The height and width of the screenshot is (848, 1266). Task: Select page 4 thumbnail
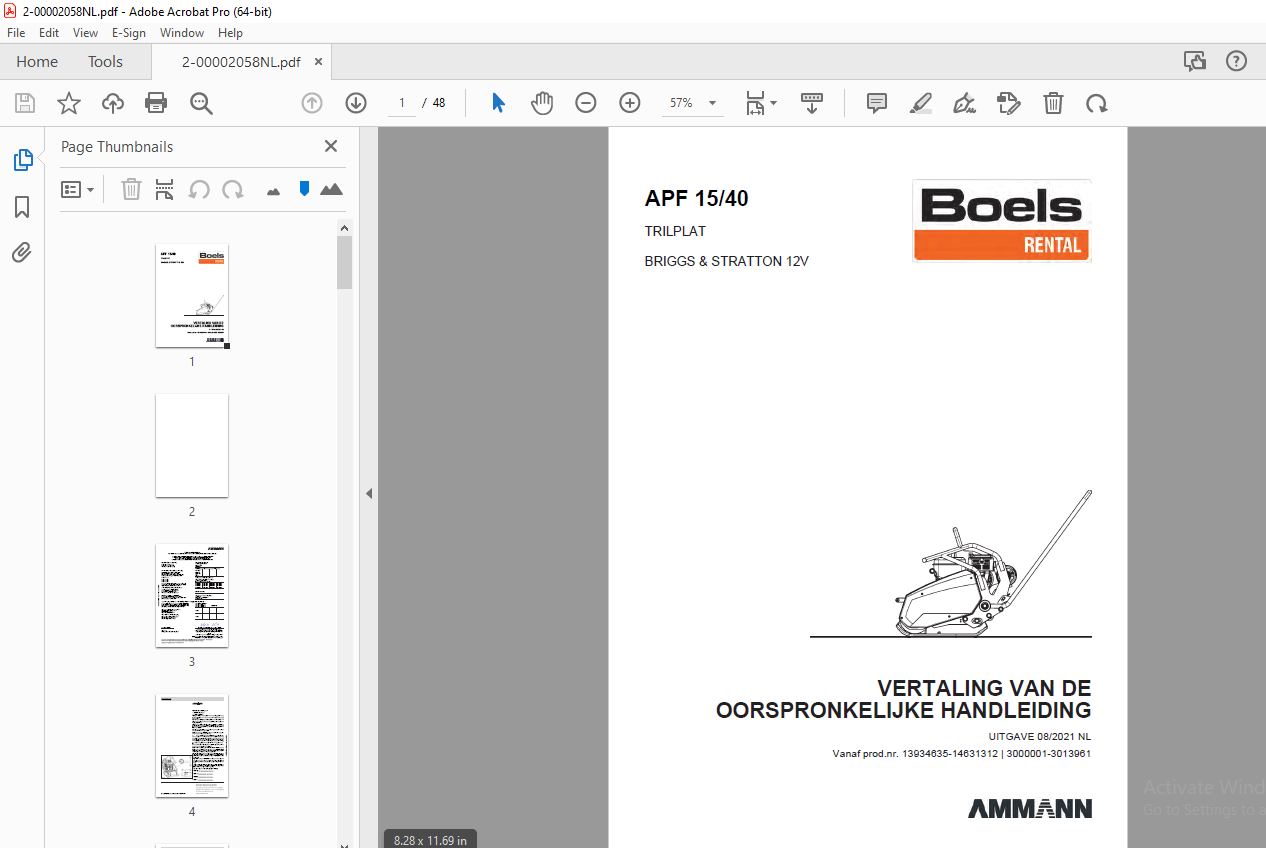(x=192, y=746)
